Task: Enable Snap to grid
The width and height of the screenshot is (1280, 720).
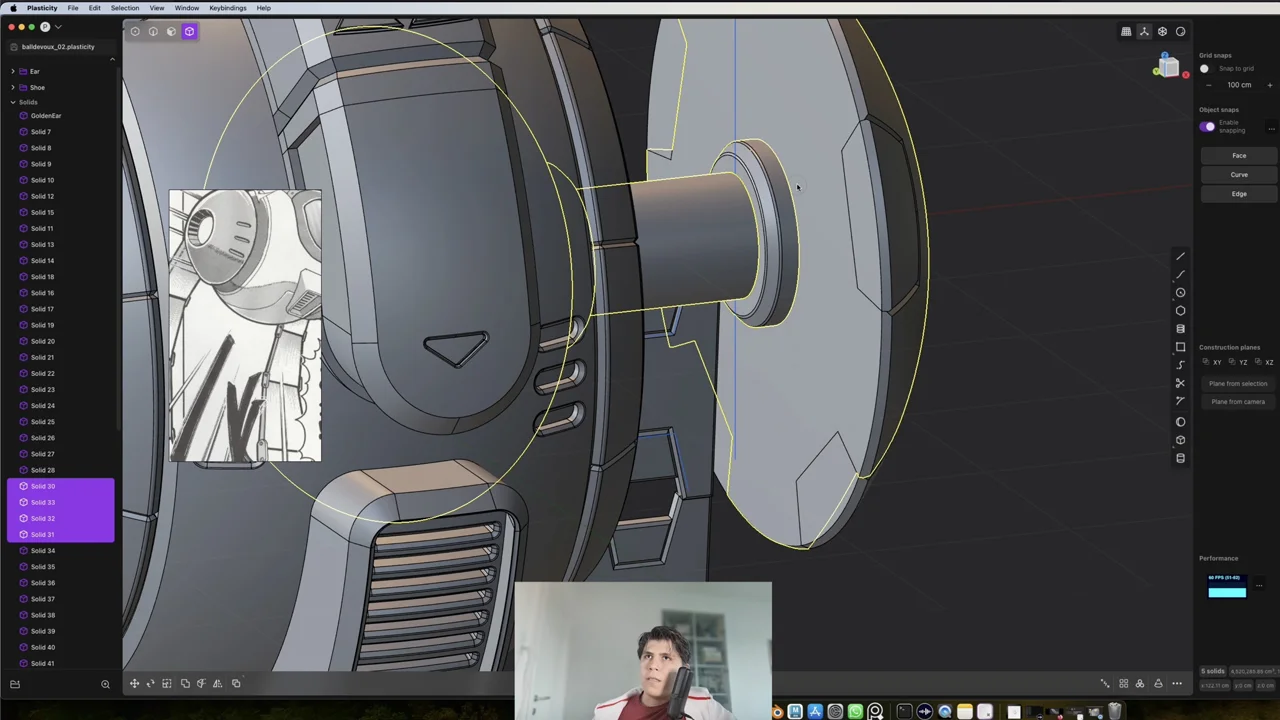Action: coord(1204,68)
